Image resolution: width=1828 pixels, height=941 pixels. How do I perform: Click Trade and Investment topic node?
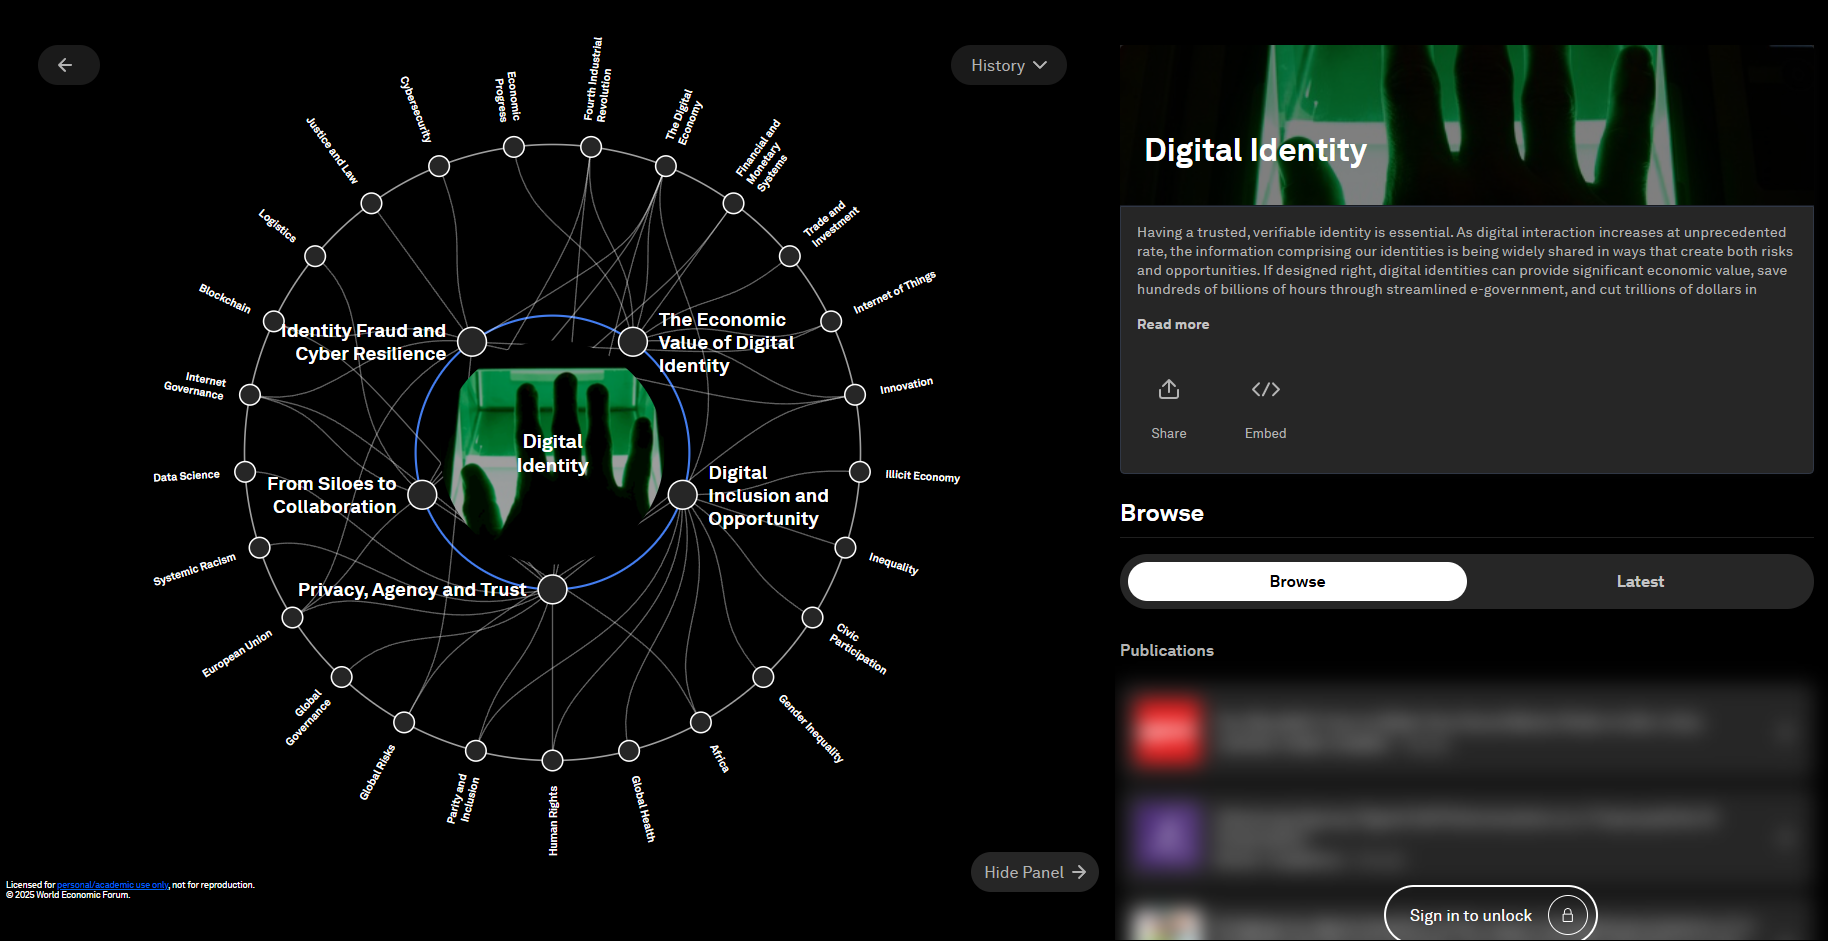[790, 256]
